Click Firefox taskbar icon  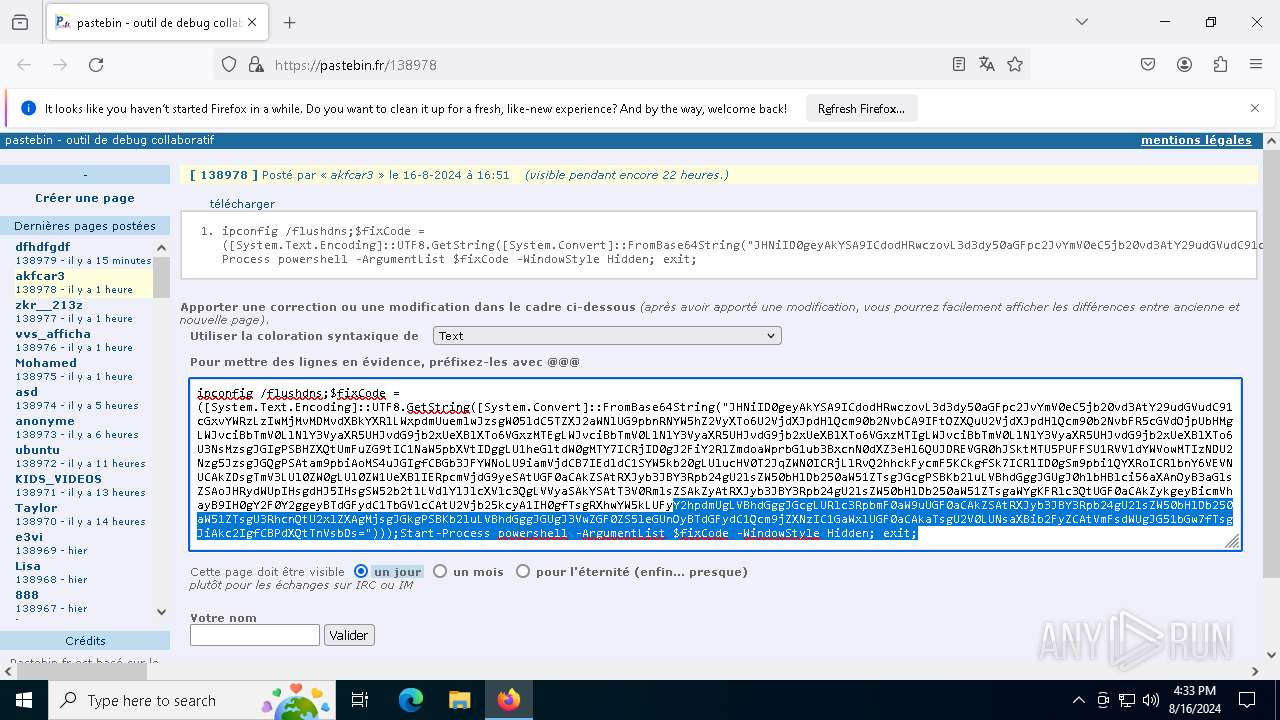coord(508,700)
